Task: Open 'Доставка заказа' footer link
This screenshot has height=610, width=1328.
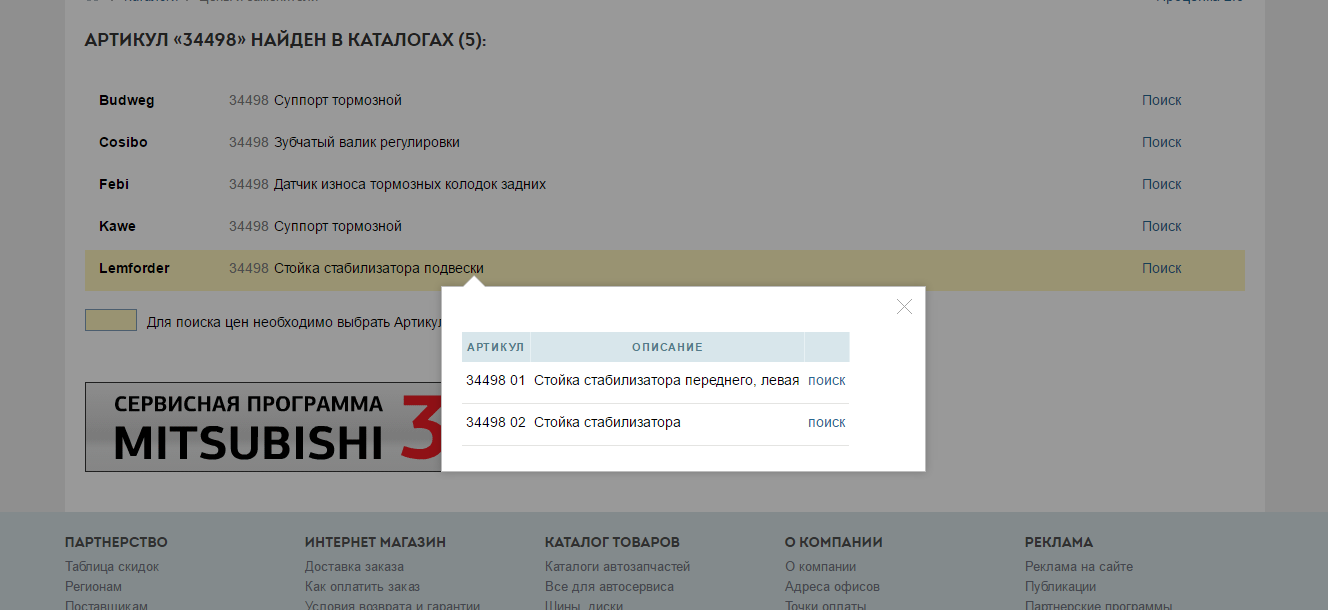Action: tap(354, 567)
